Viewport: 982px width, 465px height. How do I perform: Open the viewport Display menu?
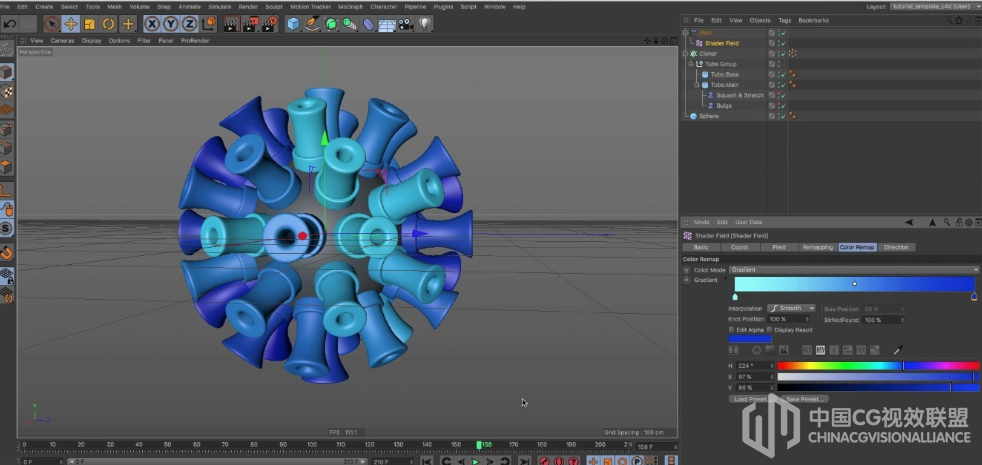click(x=91, y=41)
